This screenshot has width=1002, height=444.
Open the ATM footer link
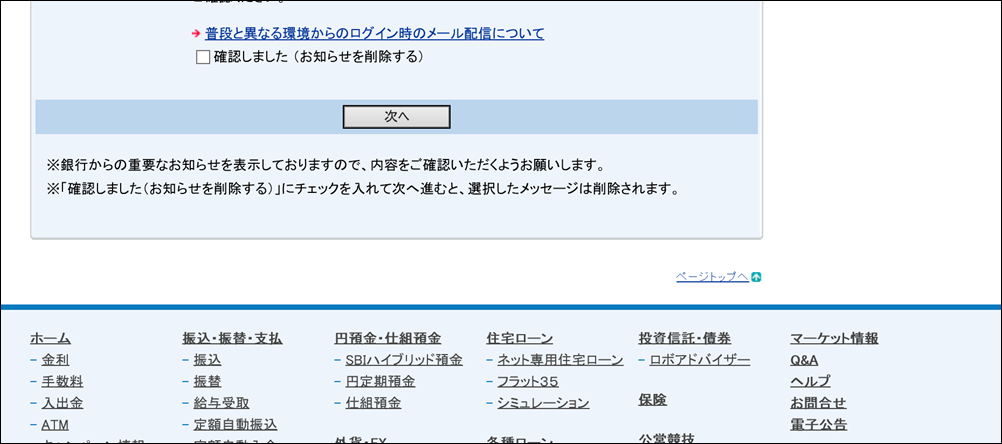[x=55, y=425]
